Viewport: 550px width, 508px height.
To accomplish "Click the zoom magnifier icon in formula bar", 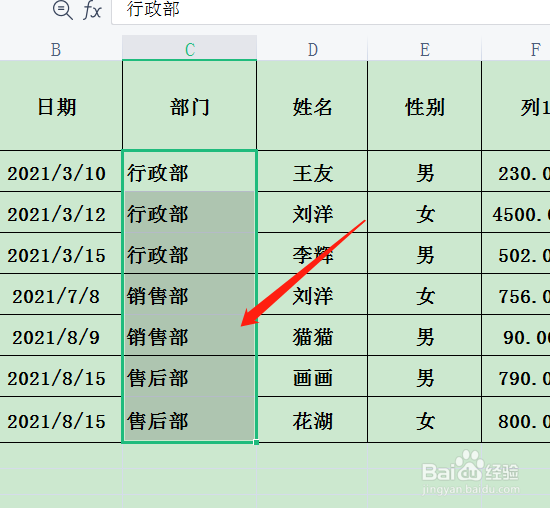I will [x=63, y=10].
